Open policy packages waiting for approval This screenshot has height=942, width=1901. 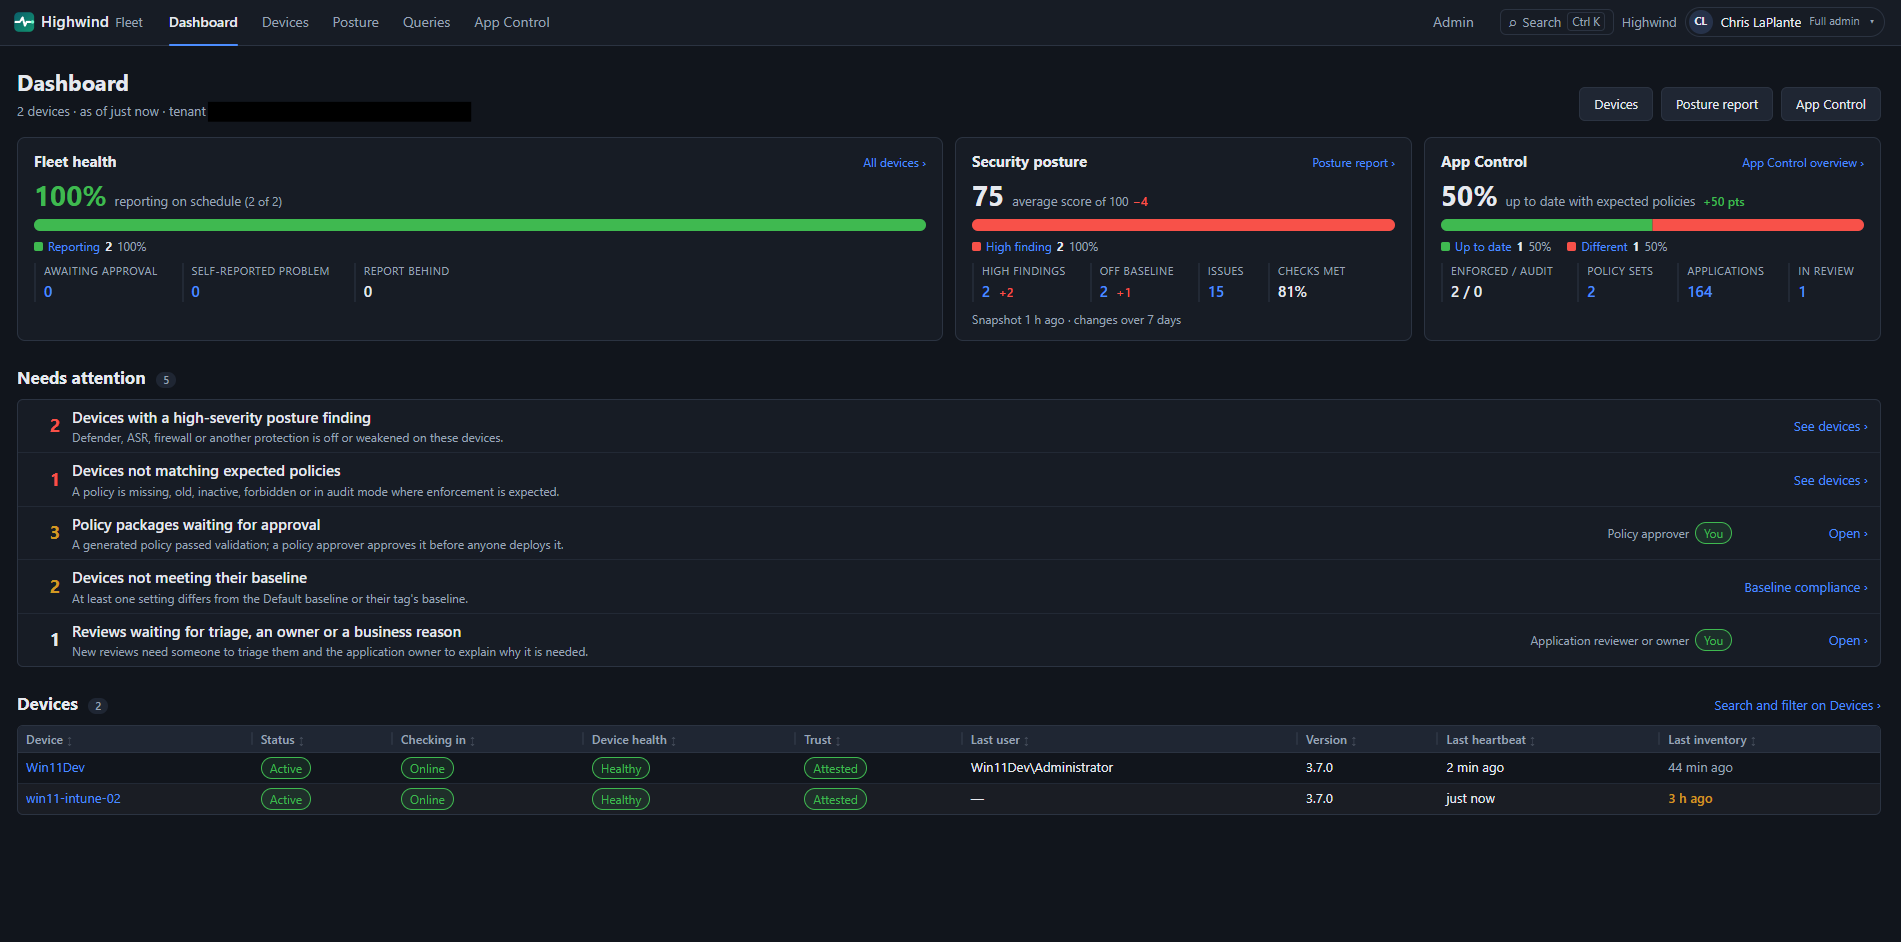click(1848, 534)
